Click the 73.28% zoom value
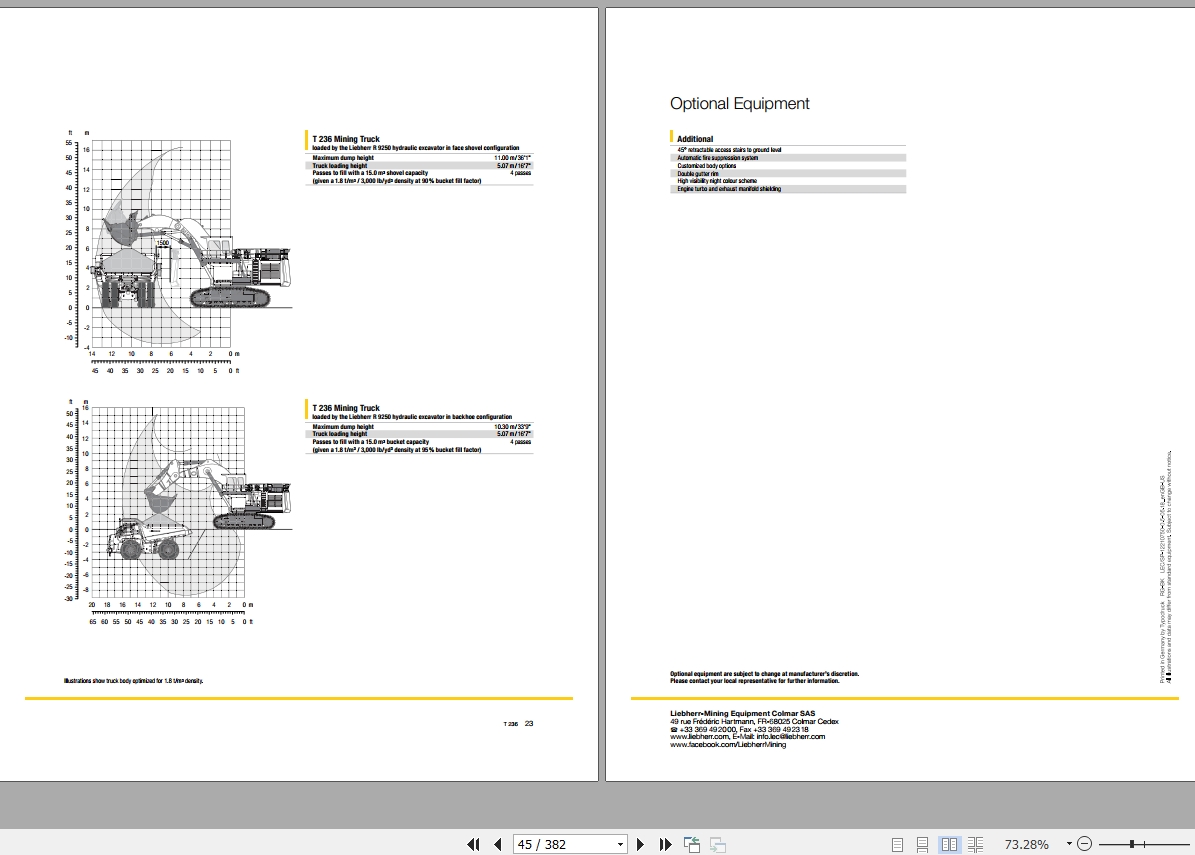 click(1026, 844)
